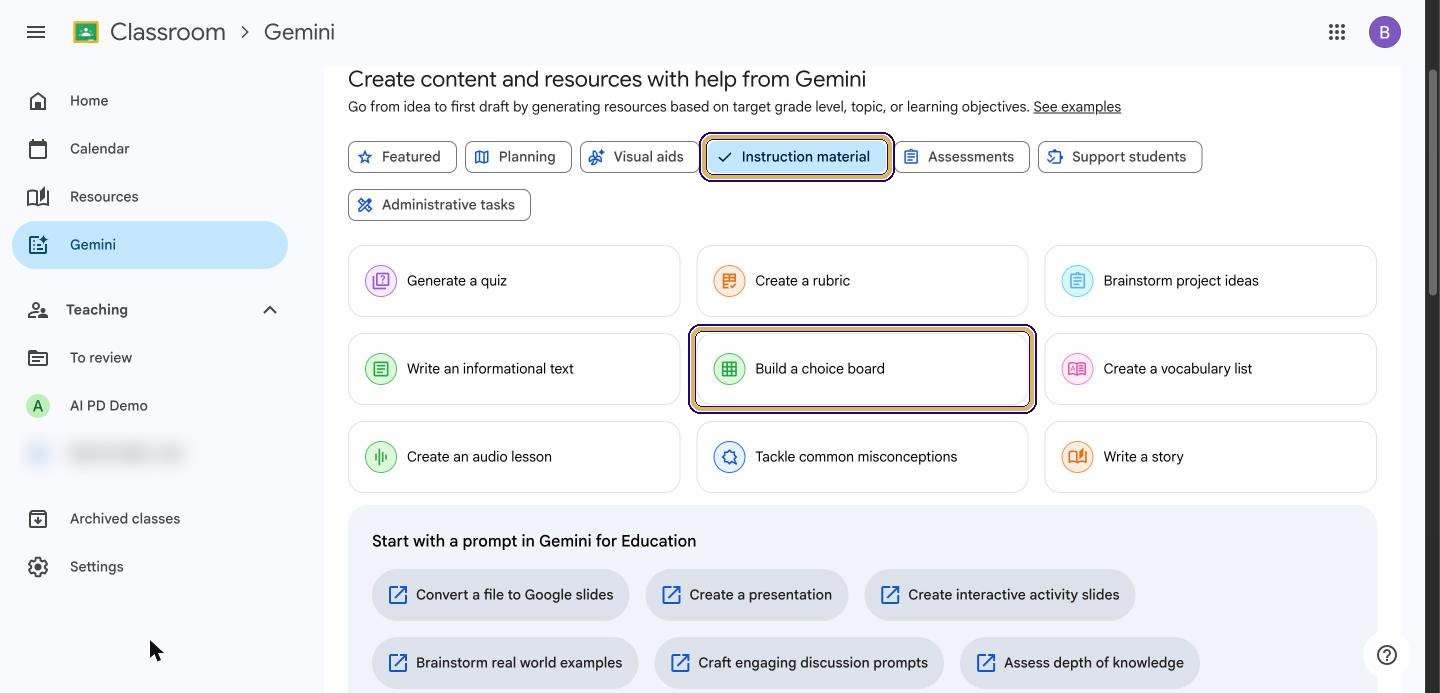Select the Administrative tasks filter chip
Image resolution: width=1440 pixels, height=693 pixels.
pyautogui.click(x=439, y=205)
